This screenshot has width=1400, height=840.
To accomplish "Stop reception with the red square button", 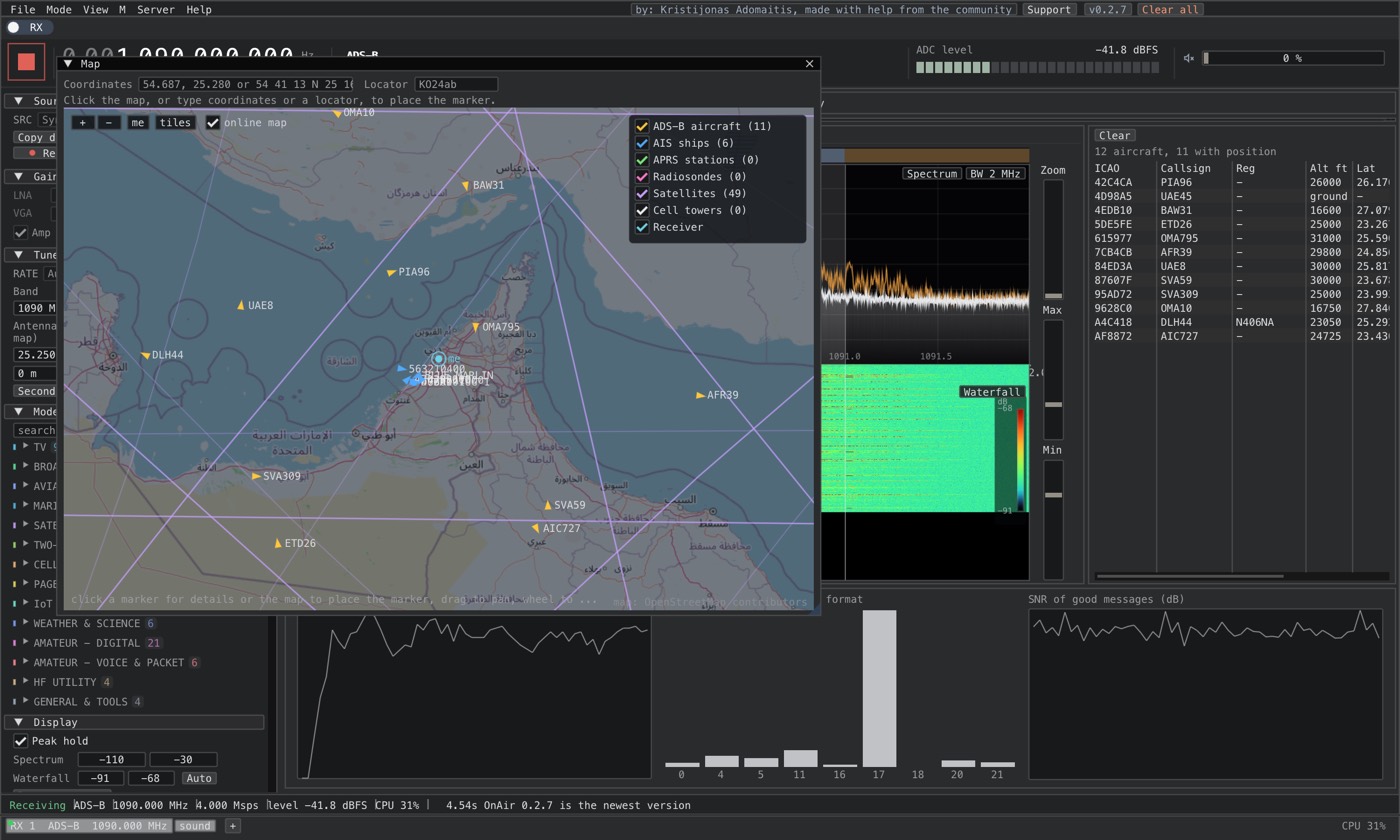I will point(27,62).
